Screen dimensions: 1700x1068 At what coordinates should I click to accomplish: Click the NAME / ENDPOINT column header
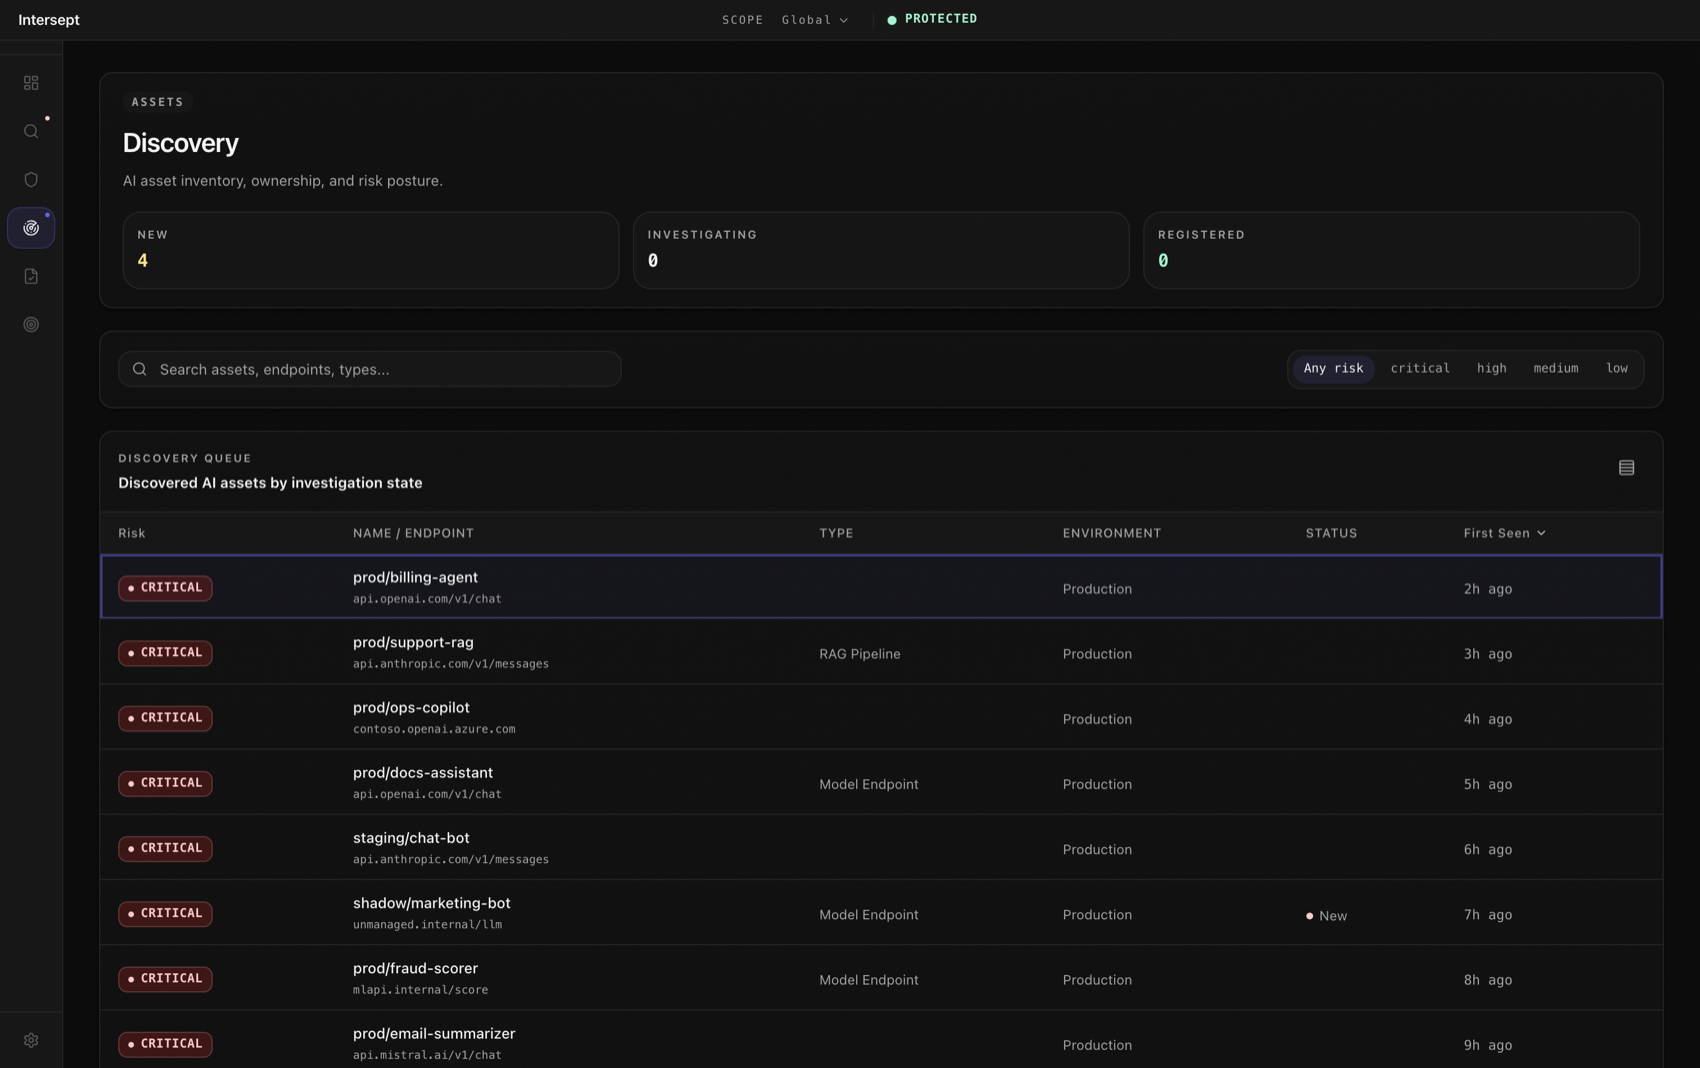pos(413,533)
